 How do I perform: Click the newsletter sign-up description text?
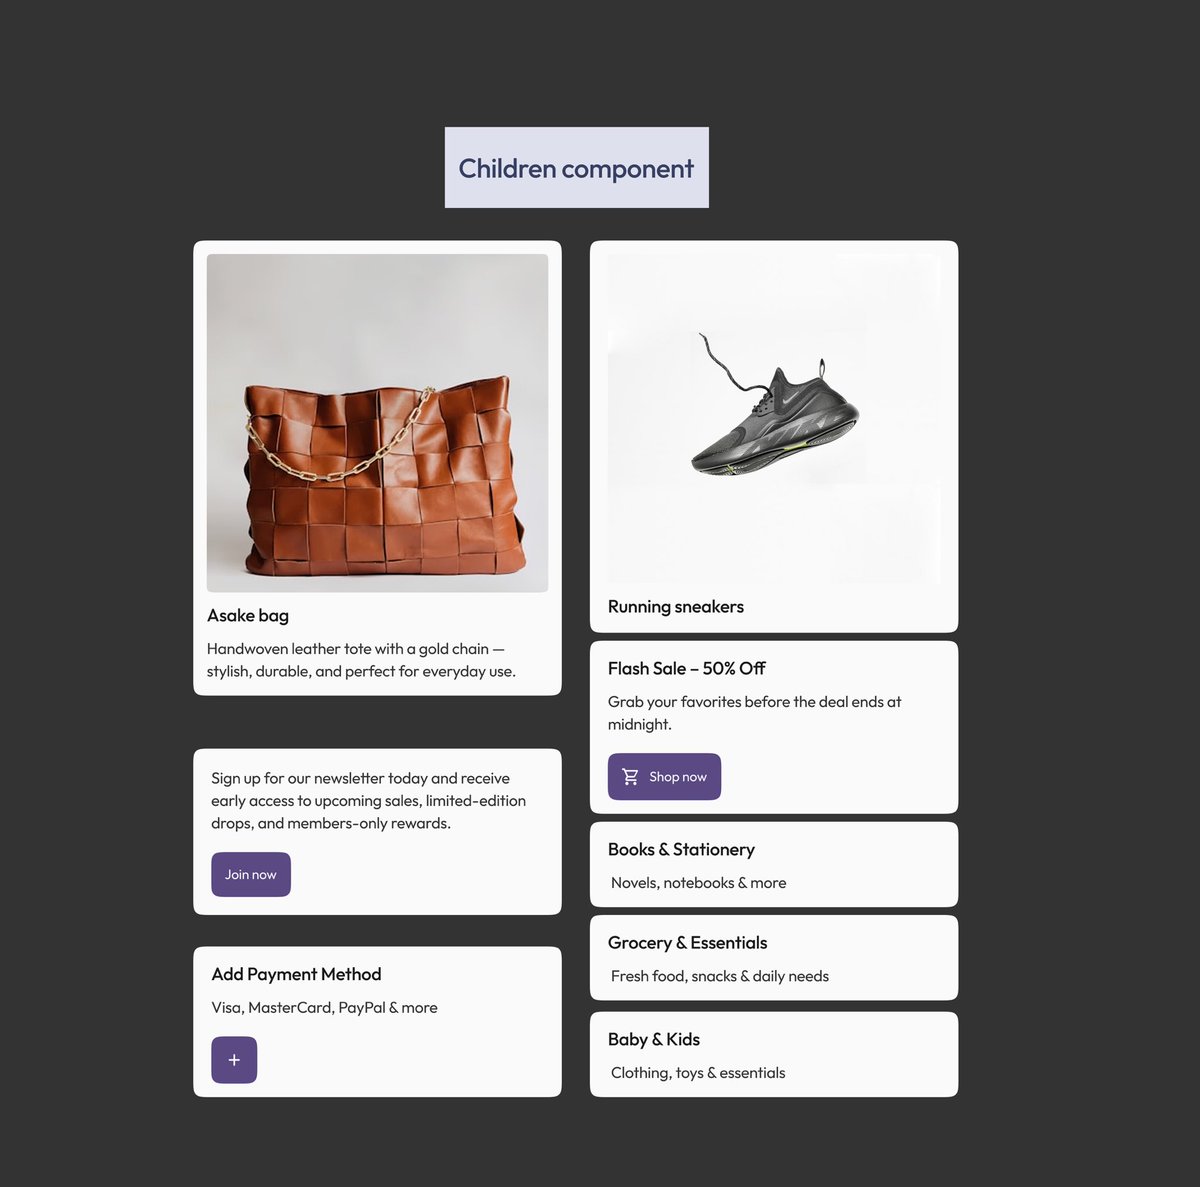click(x=368, y=801)
